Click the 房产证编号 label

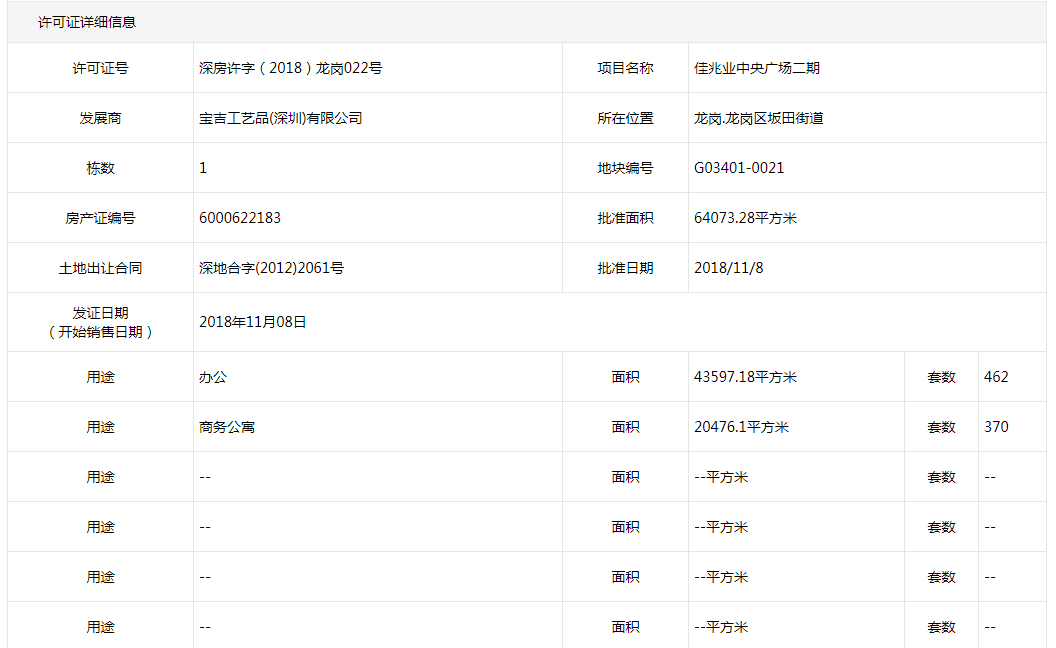pyautogui.click(x=100, y=218)
